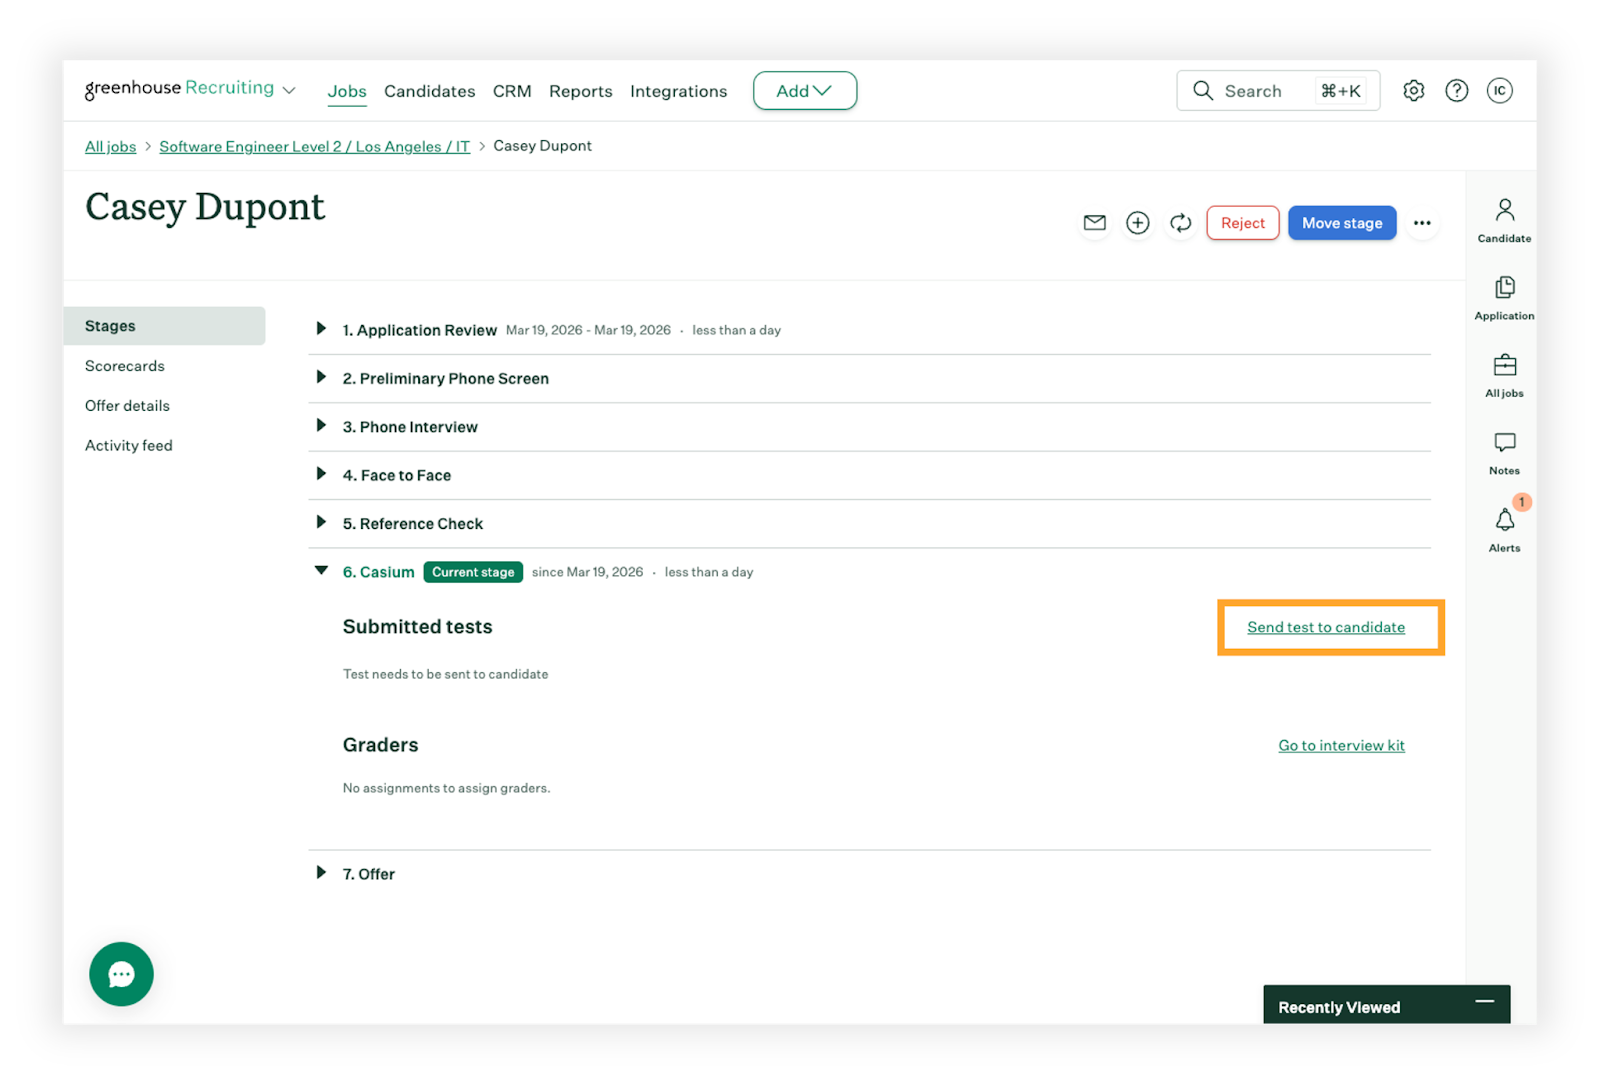This screenshot has height=1083, width=1600.
Task: Collapse the Casium current stage
Action: coord(321,571)
